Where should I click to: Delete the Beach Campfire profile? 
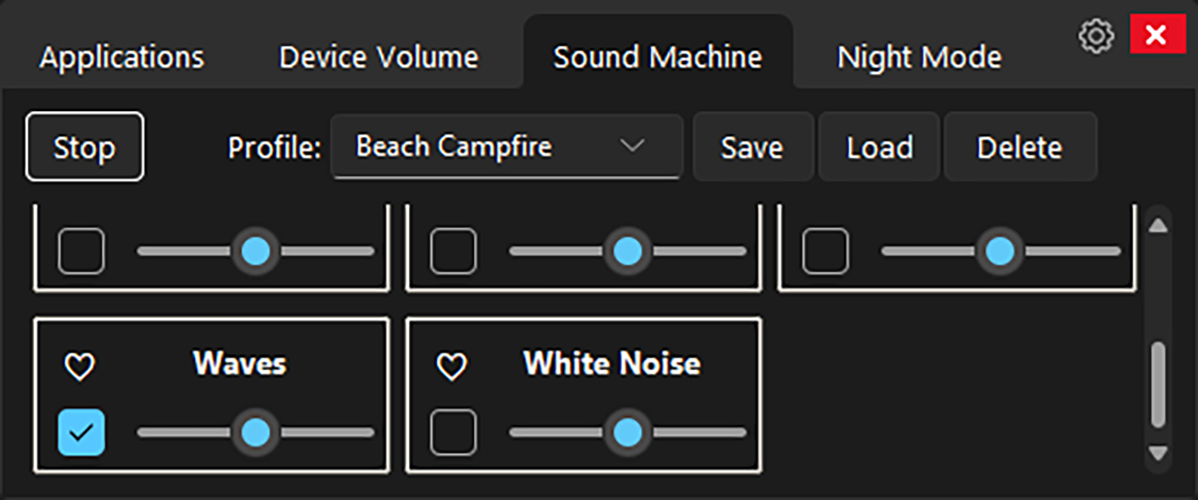[1020, 147]
